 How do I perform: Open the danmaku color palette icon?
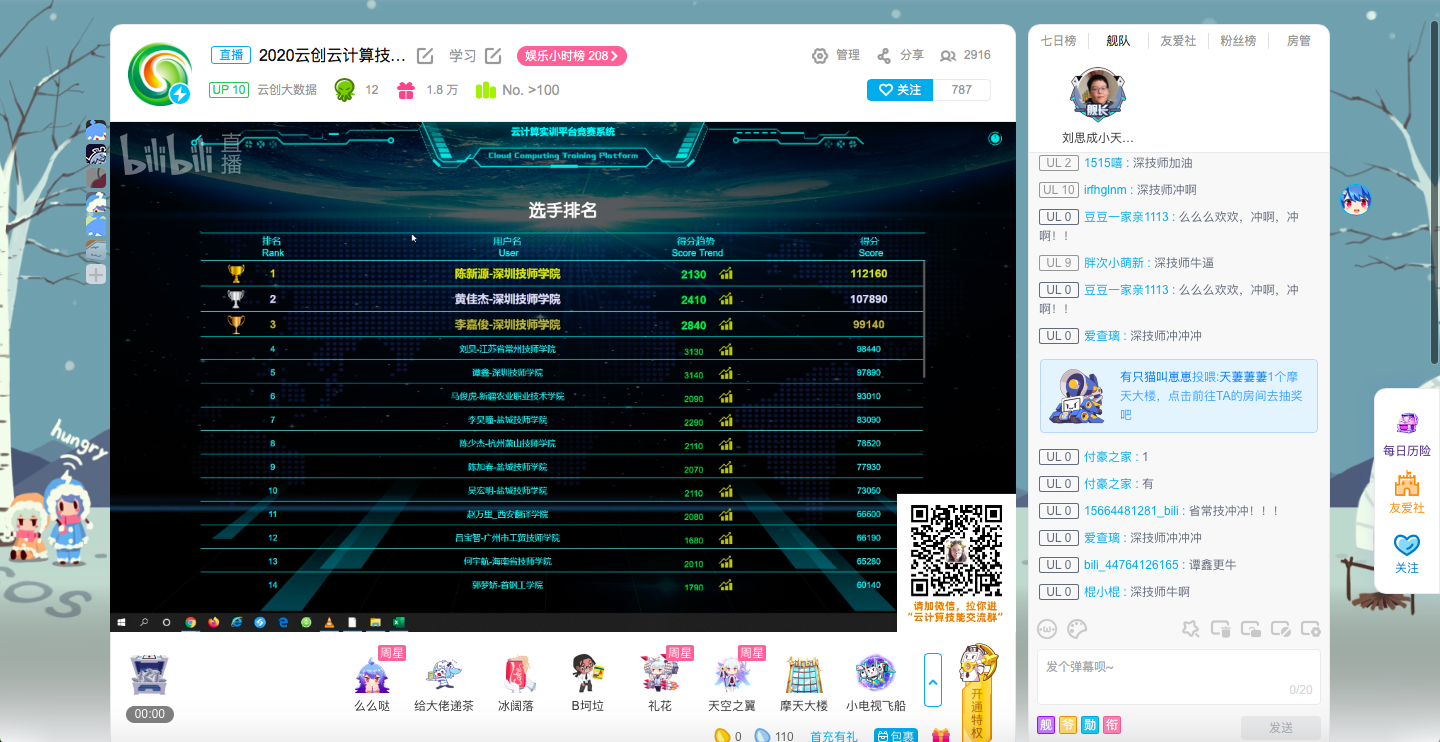click(x=1077, y=629)
